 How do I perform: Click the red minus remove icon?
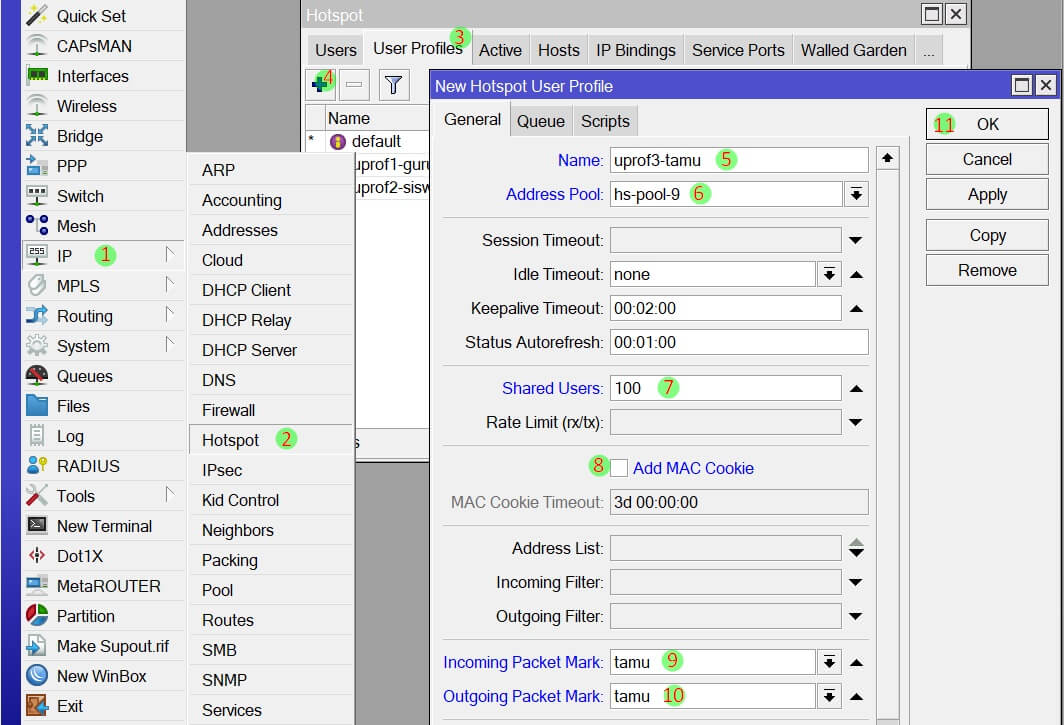point(353,85)
